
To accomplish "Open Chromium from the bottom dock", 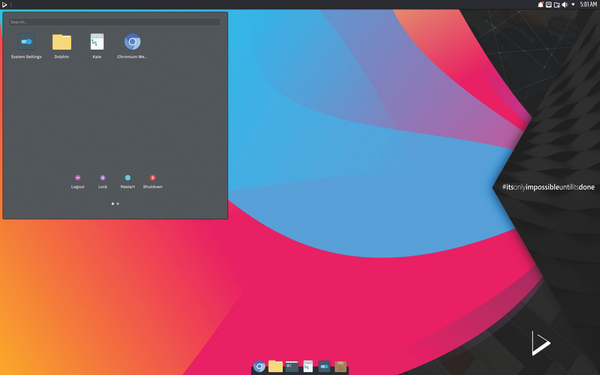I will pyautogui.click(x=259, y=367).
